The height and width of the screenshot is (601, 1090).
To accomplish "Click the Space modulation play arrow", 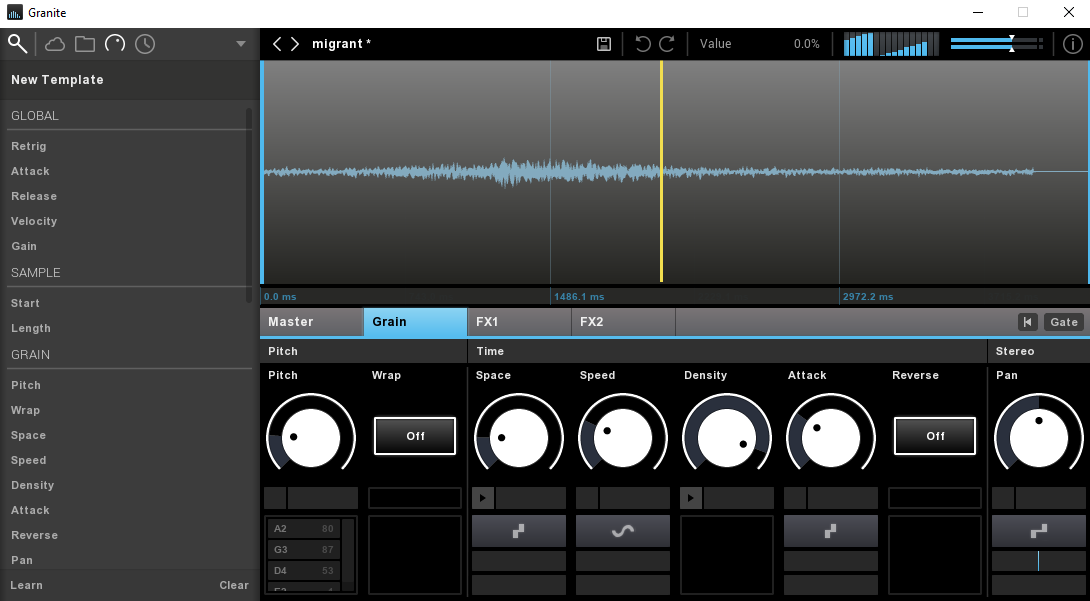I will [x=483, y=498].
